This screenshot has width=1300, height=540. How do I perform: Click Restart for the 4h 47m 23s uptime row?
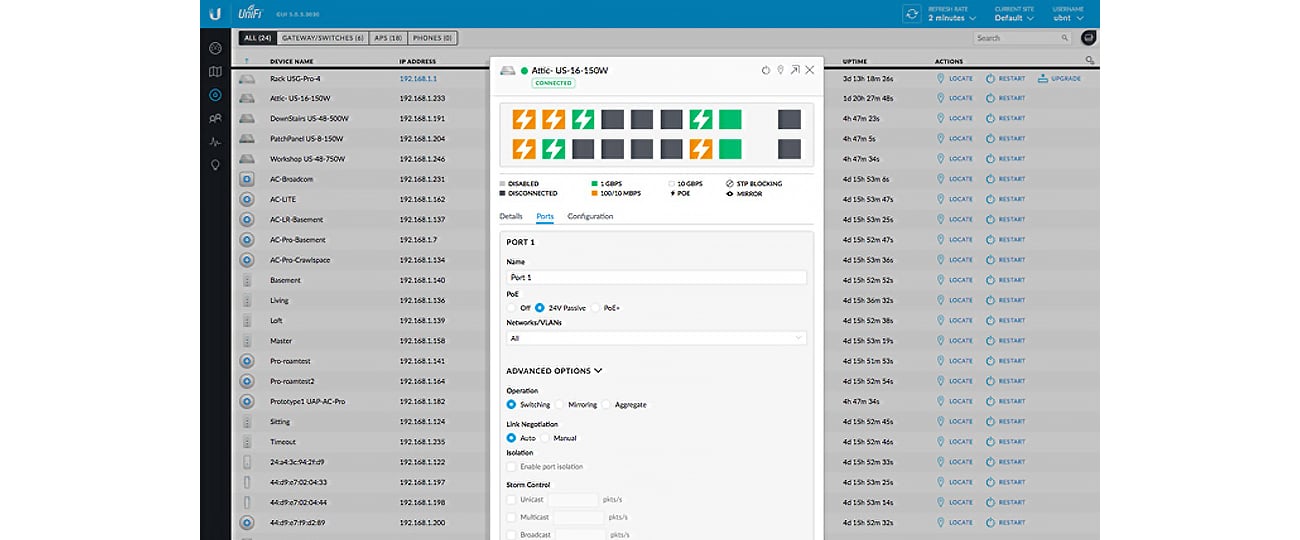coord(1006,118)
